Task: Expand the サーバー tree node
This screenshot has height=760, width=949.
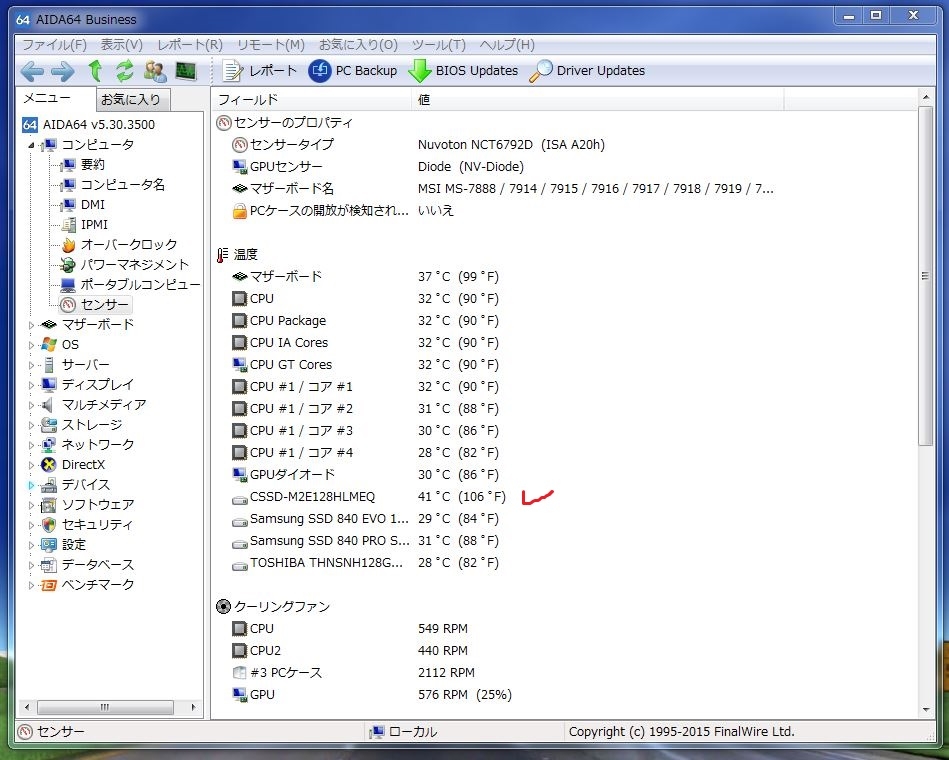Action: point(31,365)
